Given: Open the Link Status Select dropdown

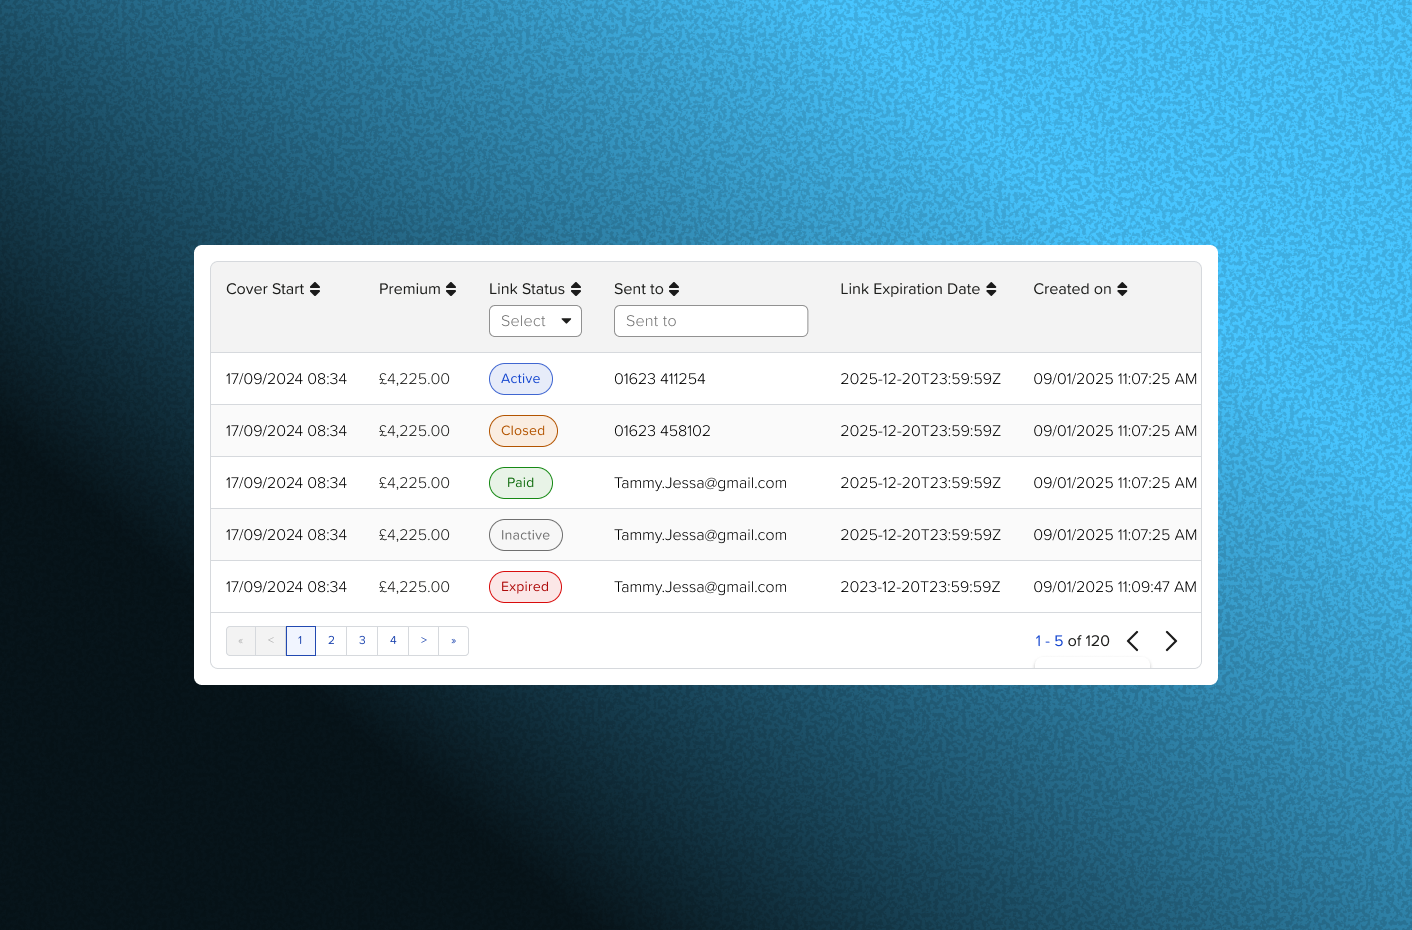Looking at the screenshot, I should point(535,321).
